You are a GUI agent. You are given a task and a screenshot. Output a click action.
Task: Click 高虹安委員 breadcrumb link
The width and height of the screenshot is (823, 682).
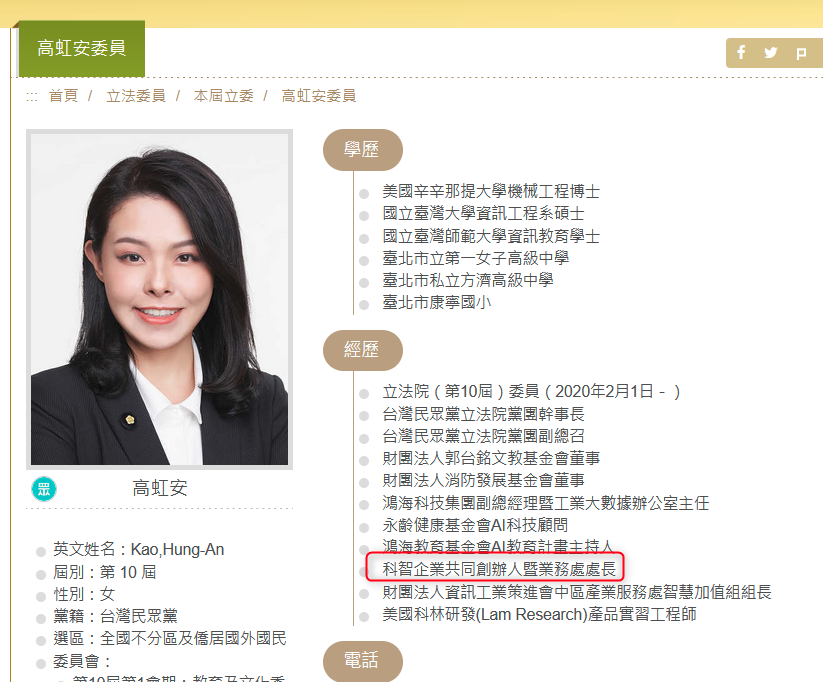point(319,96)
